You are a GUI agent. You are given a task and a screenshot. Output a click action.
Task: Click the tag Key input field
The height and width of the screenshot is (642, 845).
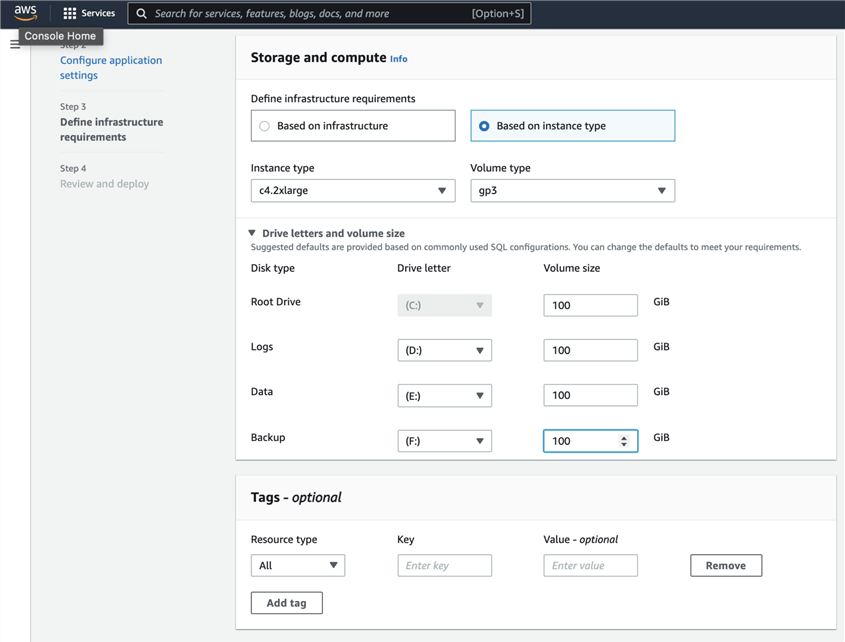click(x=444, y=566)
